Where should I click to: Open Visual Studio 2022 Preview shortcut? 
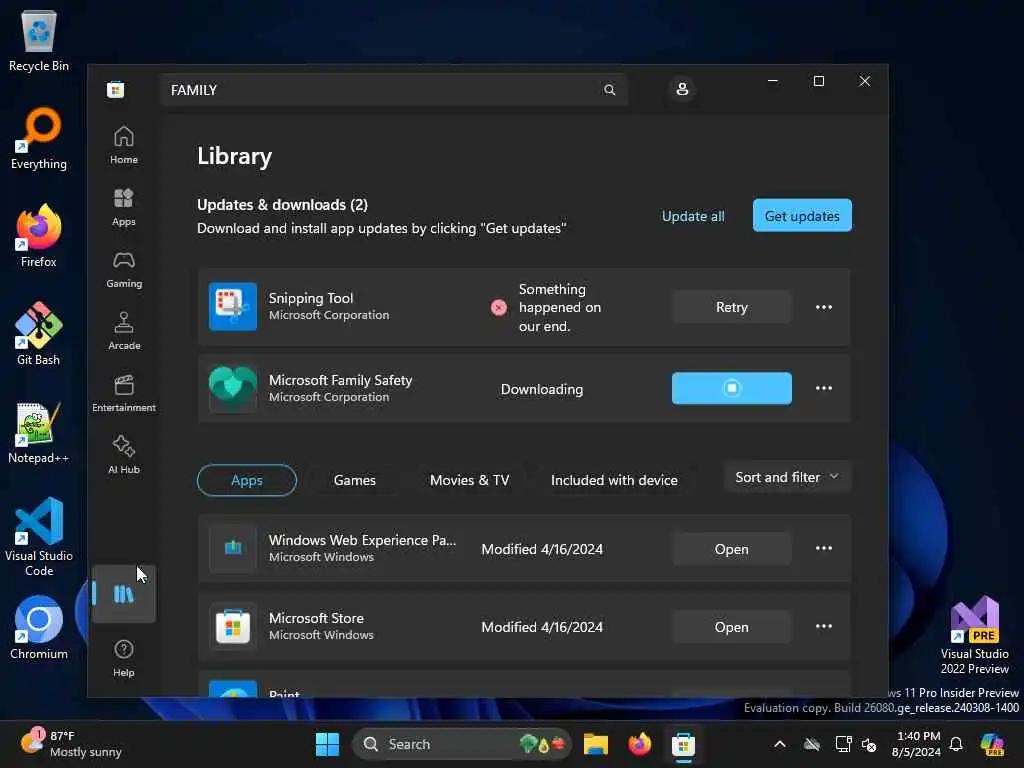click(x=974, y=635)
